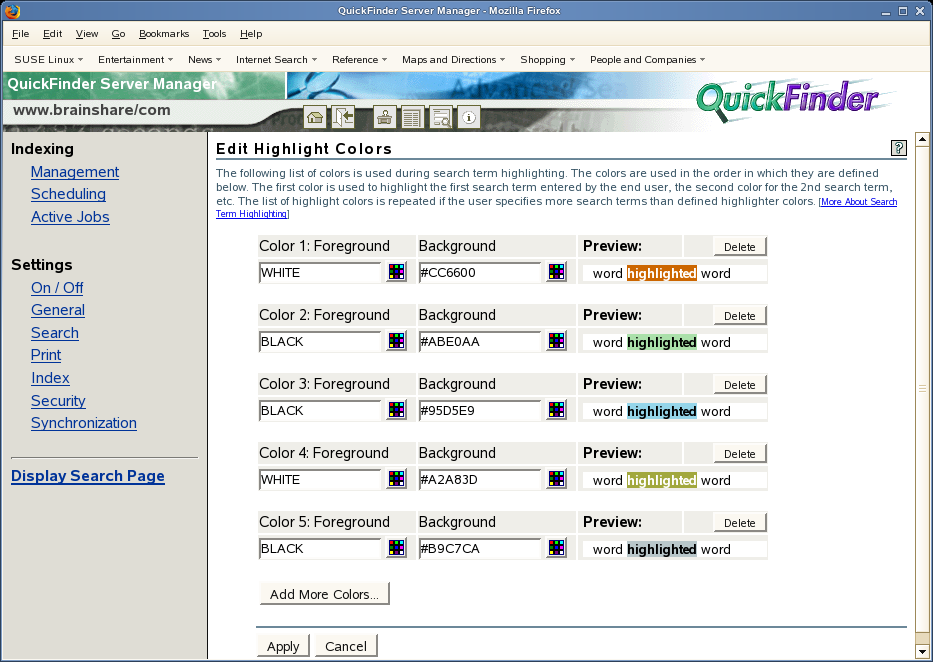Open the Tools menu
This screenshot has width=933, height=662.
pos(214,34)
